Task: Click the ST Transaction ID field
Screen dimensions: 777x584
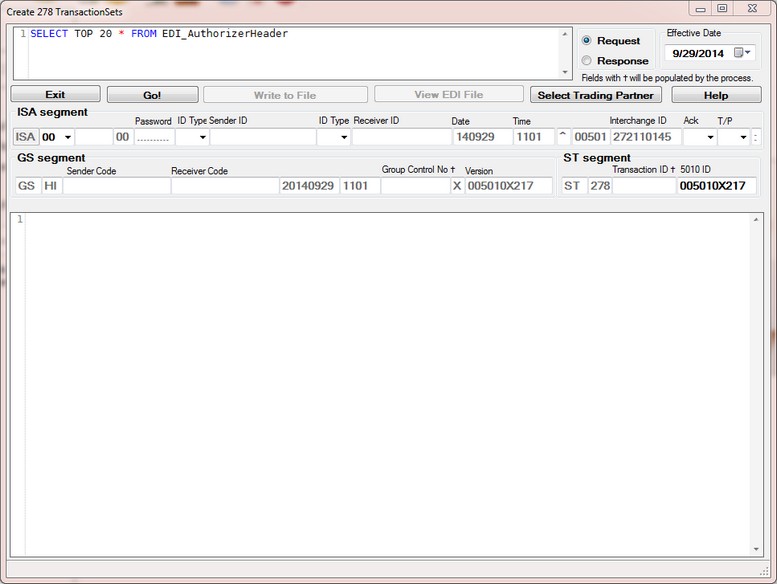Action: click(643, 186)
